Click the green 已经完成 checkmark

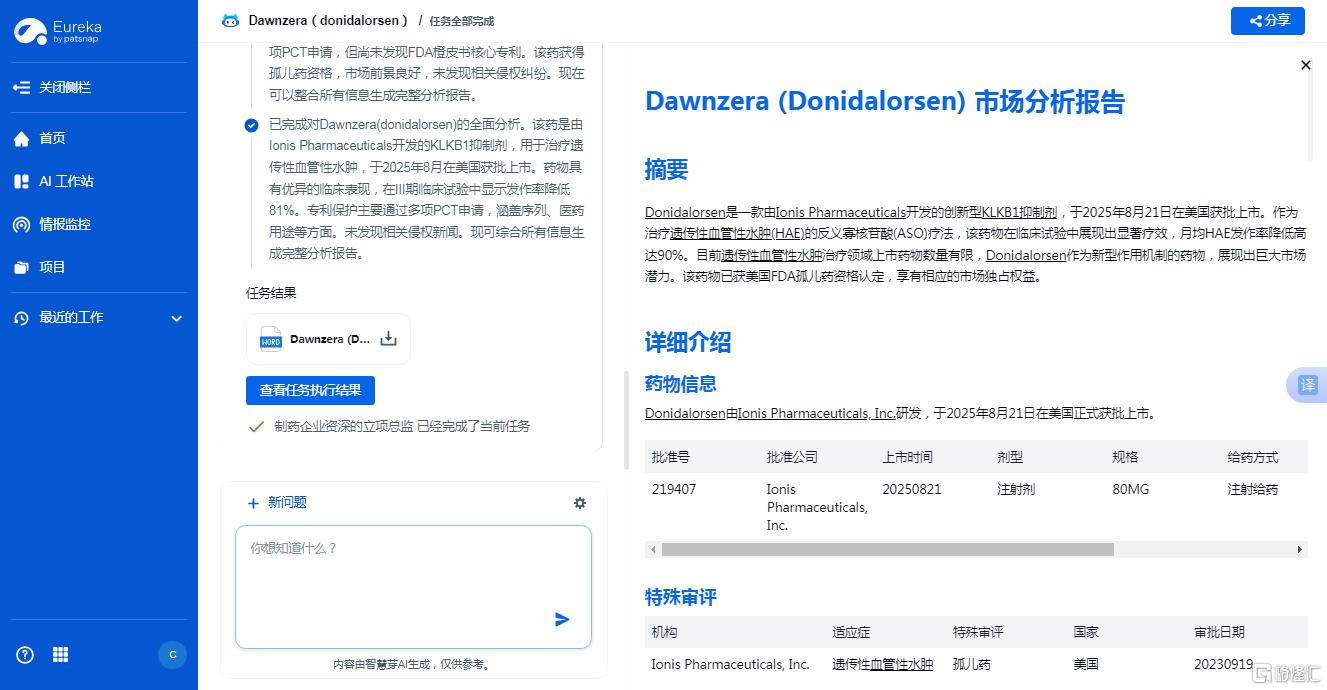[256, 426]
